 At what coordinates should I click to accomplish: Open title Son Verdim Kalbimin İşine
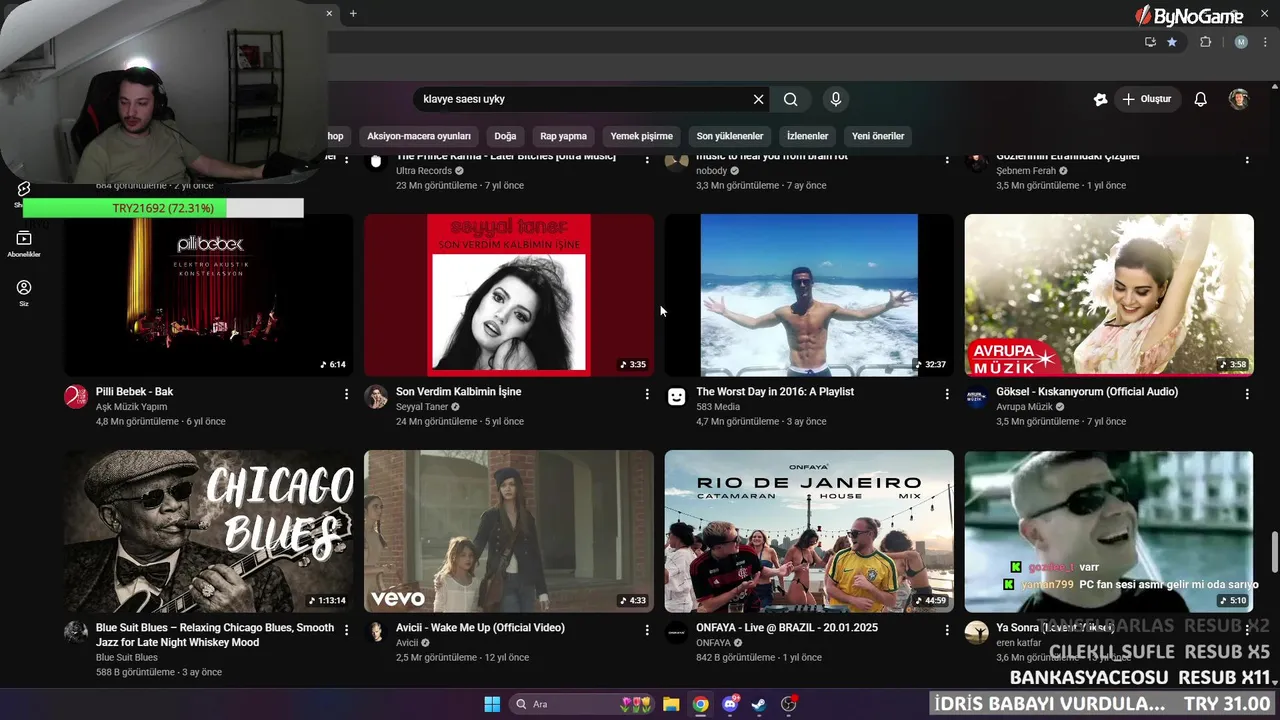coord(458,392)
